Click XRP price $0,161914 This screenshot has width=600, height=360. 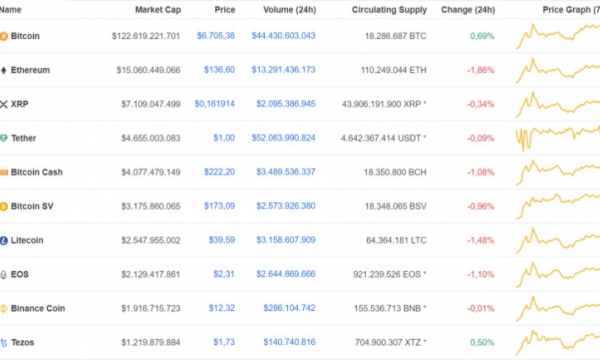click(x=215, y=104)
